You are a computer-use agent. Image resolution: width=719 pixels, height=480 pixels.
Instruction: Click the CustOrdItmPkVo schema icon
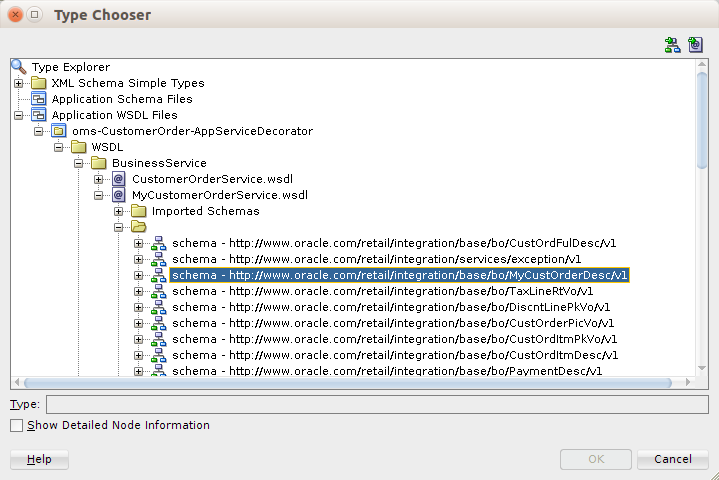coord(159,340)
